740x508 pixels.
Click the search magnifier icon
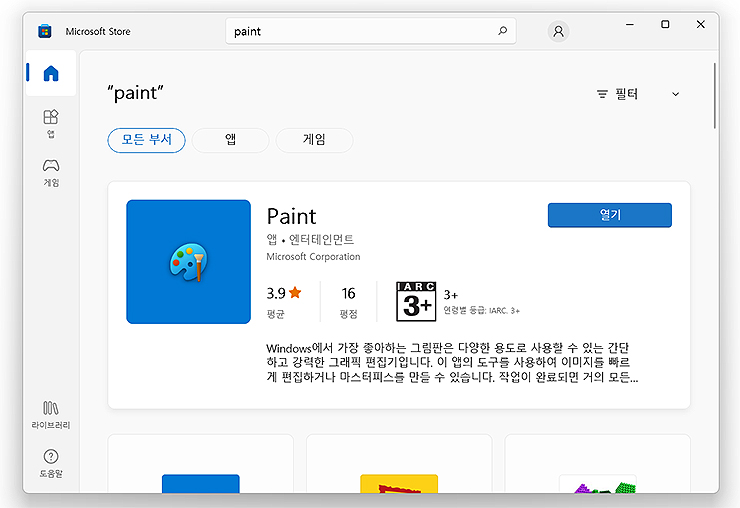pyautogui.click(x=503, y=31)
